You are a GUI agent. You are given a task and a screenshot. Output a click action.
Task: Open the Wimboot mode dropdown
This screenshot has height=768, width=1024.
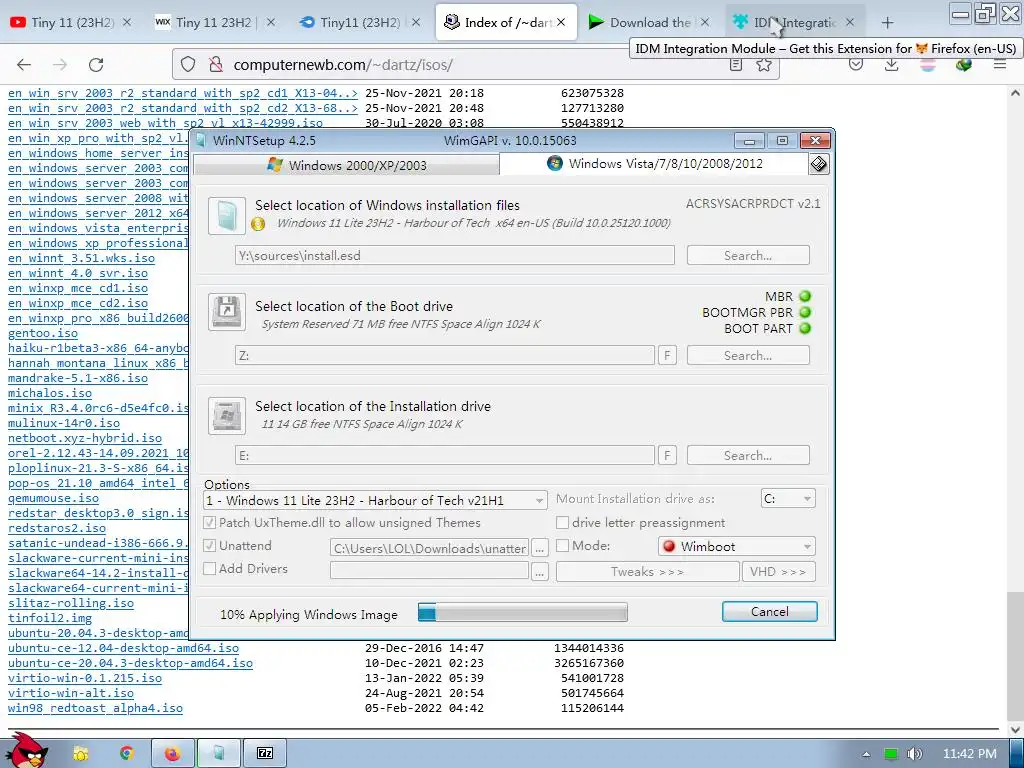(736, 546)
